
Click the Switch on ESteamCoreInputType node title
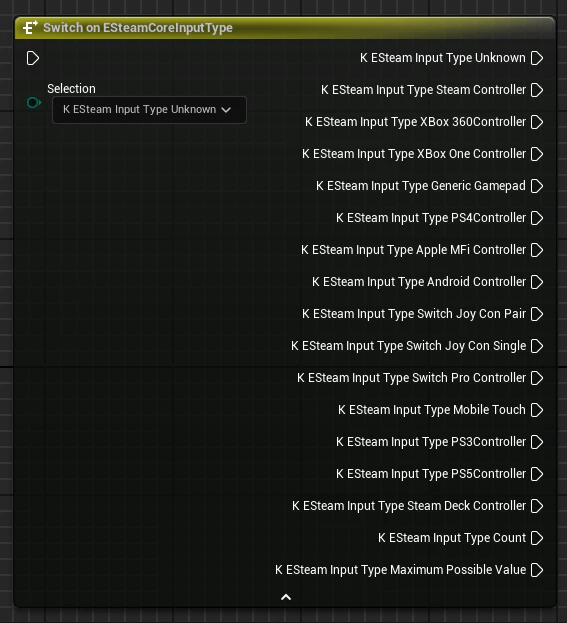tap(138, 28)
